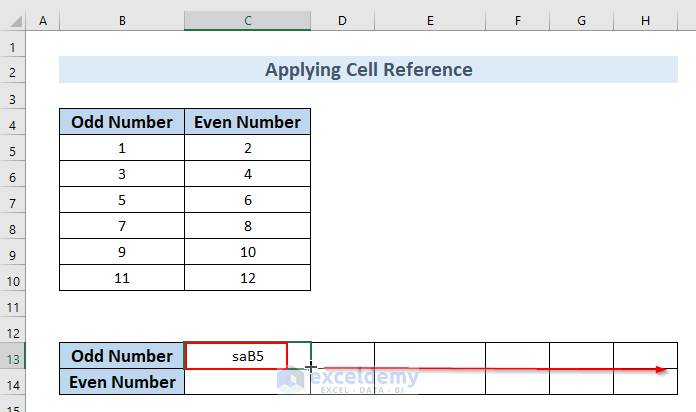Select the cell with value 1
This screenshot has width=696, height=412.
click(121, 148)
